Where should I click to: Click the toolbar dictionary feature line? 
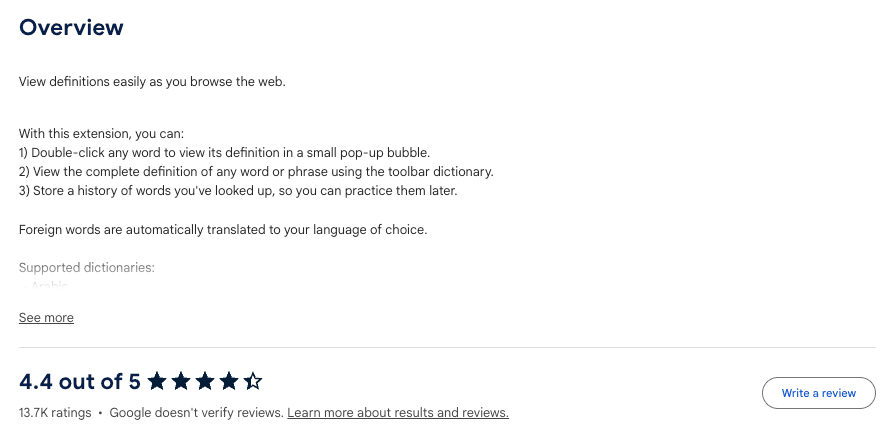pos(256,172)
